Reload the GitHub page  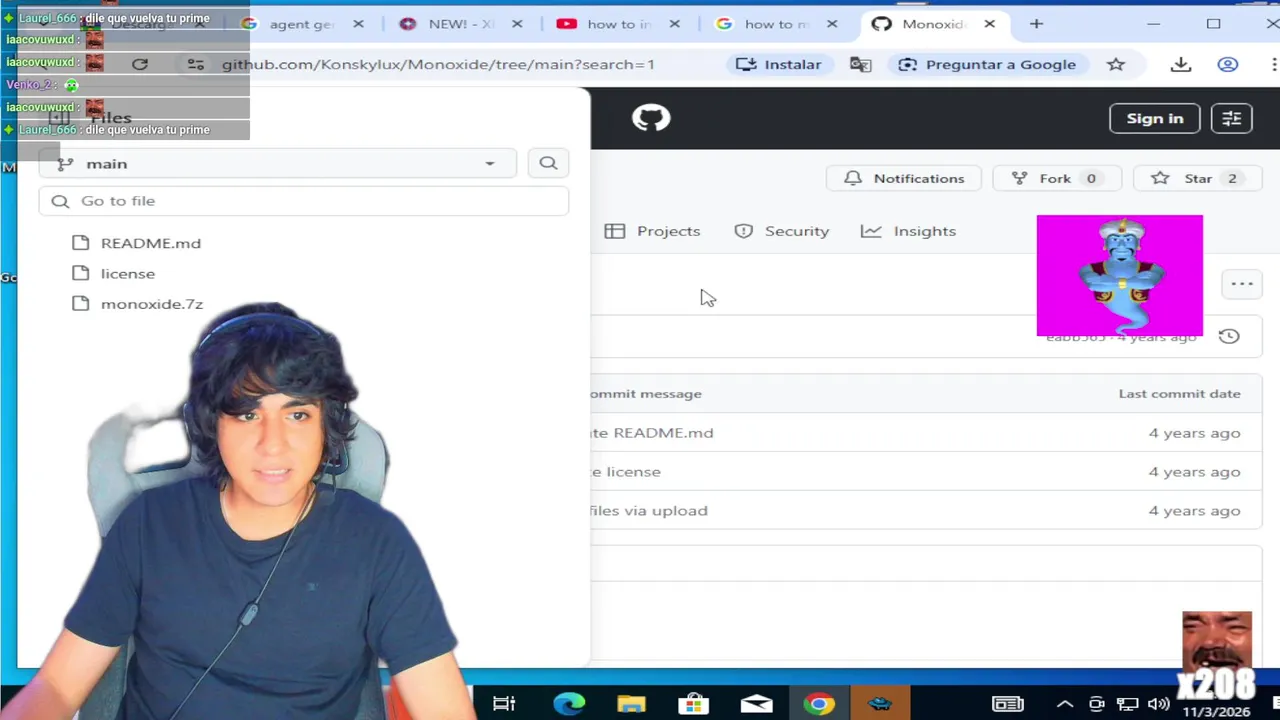140,64
